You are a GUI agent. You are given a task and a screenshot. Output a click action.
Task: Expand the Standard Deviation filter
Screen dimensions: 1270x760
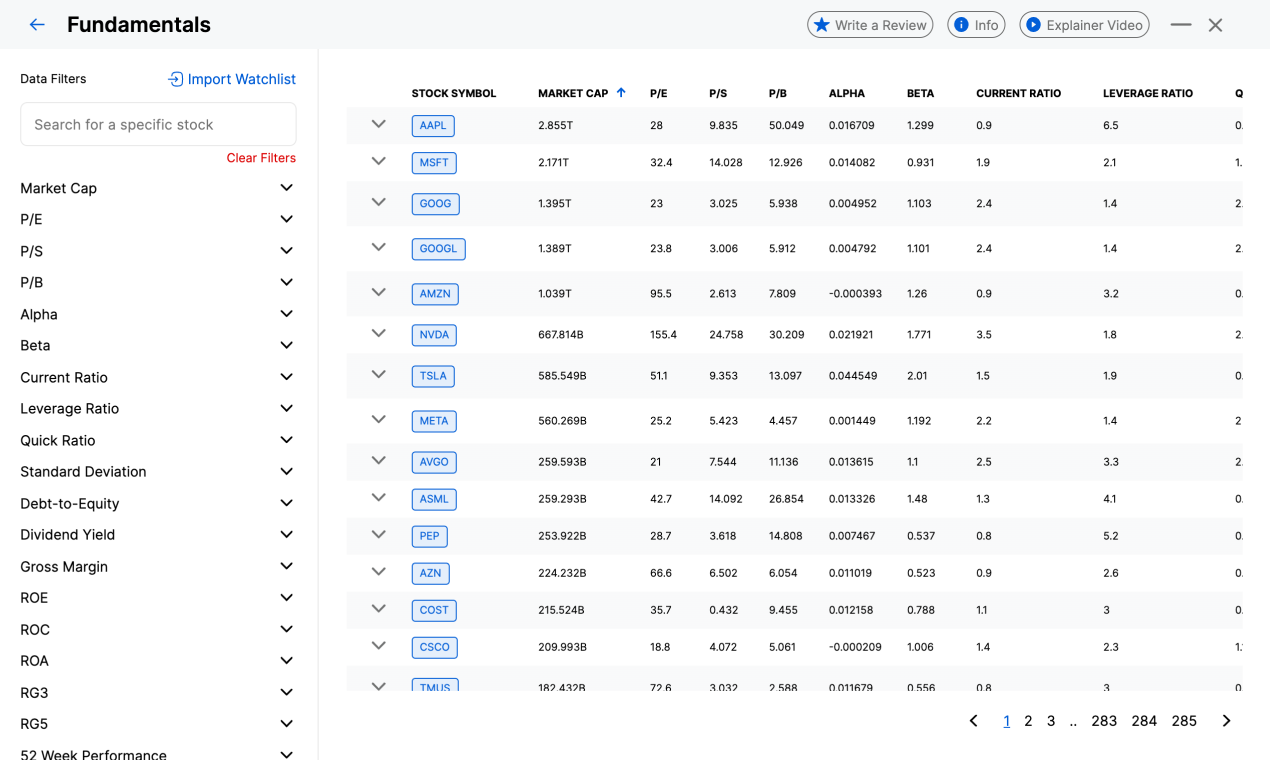pos(158,471)
